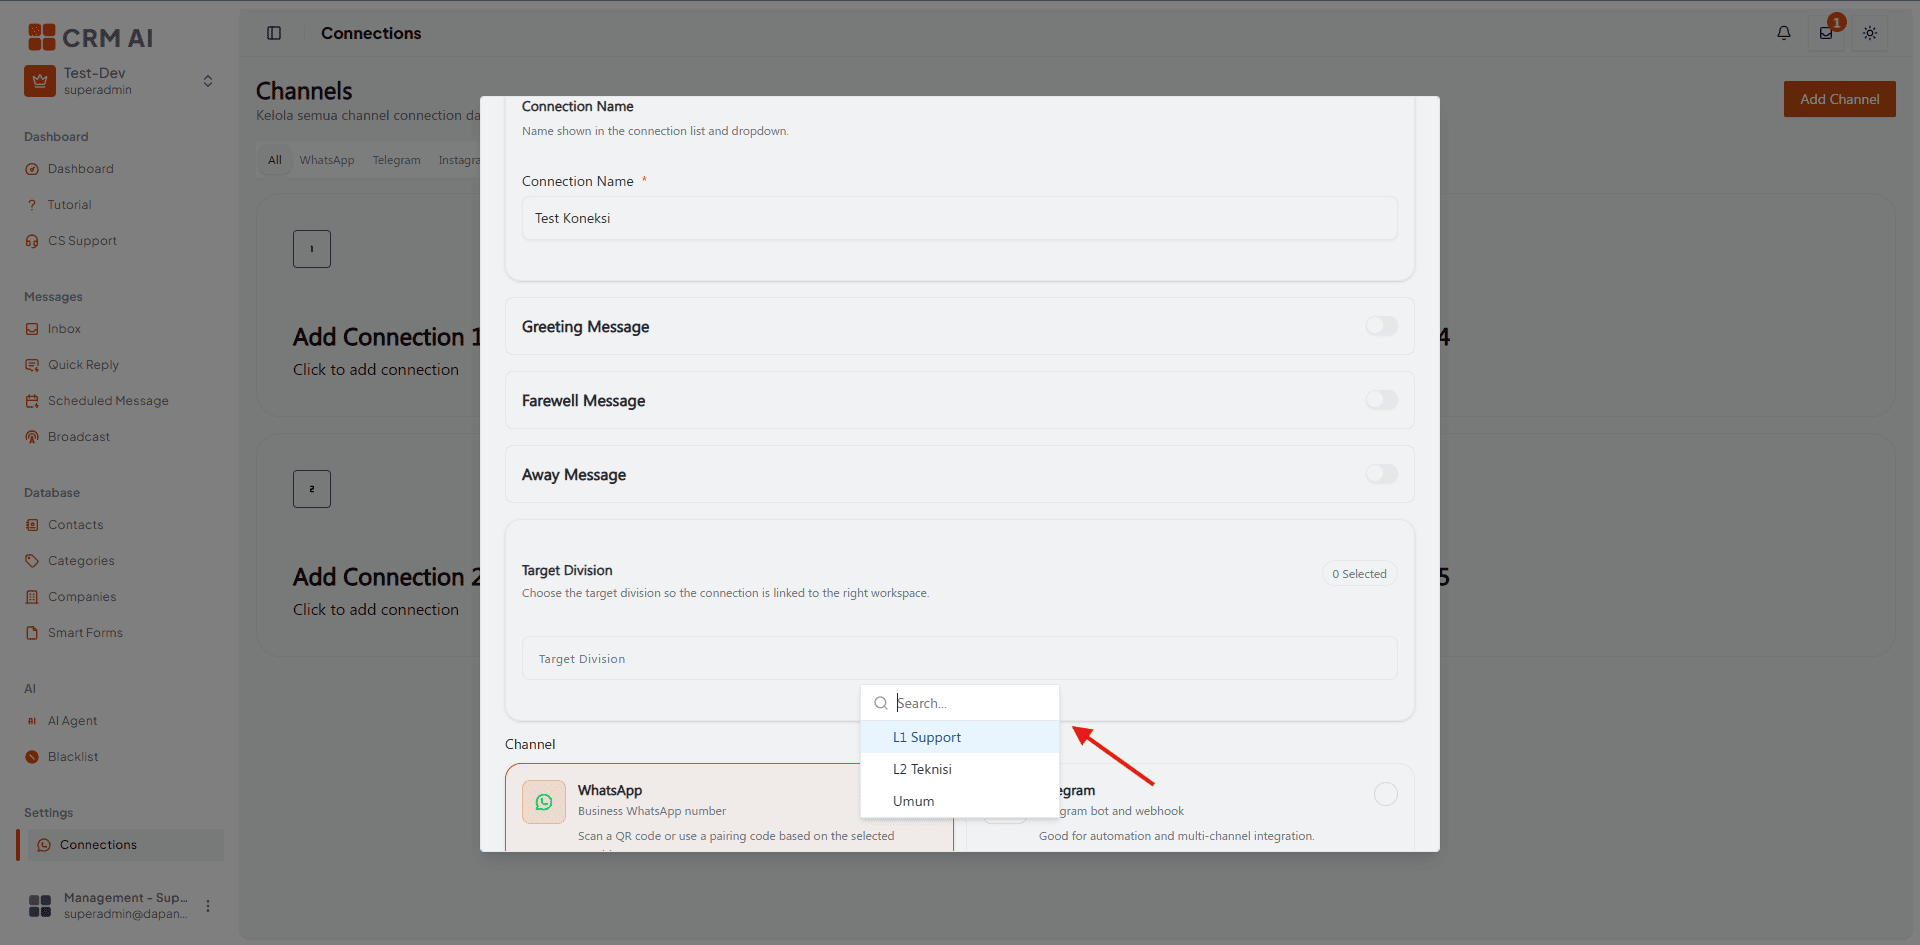Click the search magnifier icon in dropdown
This screenshot has height=945, width=1920.
[x=881, y=703]
